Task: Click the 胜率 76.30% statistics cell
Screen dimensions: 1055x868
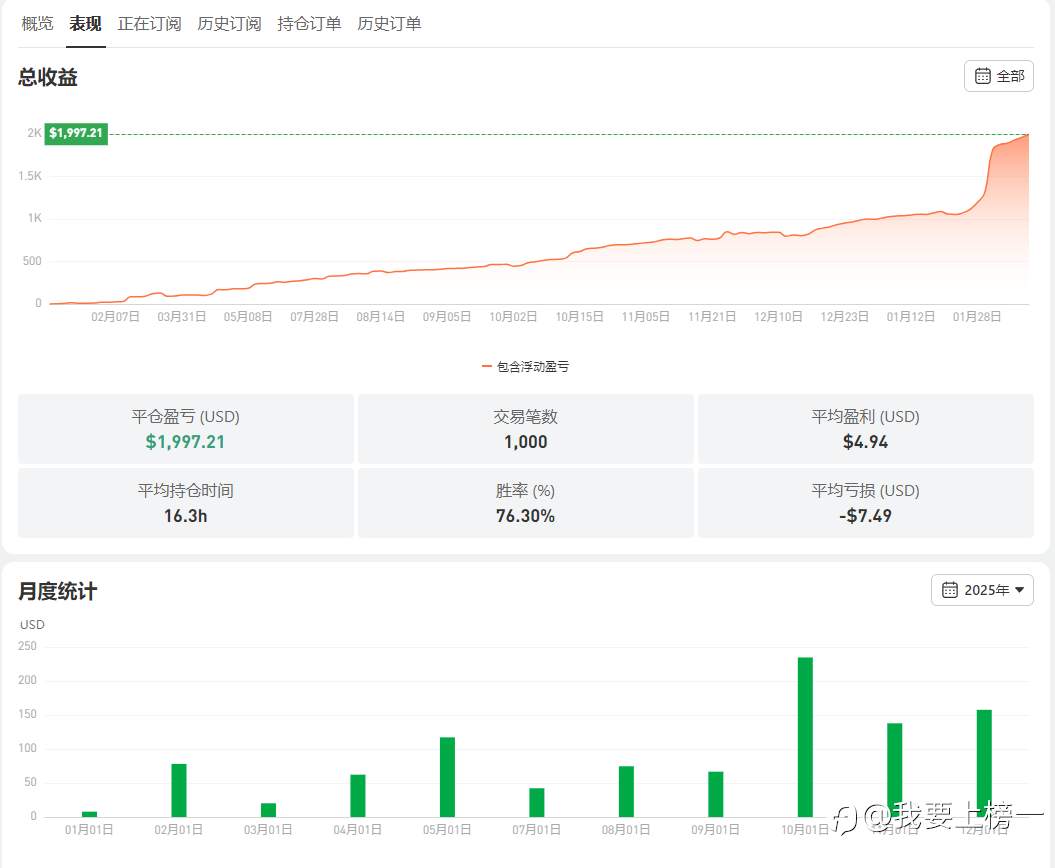Action: [525, 503]
